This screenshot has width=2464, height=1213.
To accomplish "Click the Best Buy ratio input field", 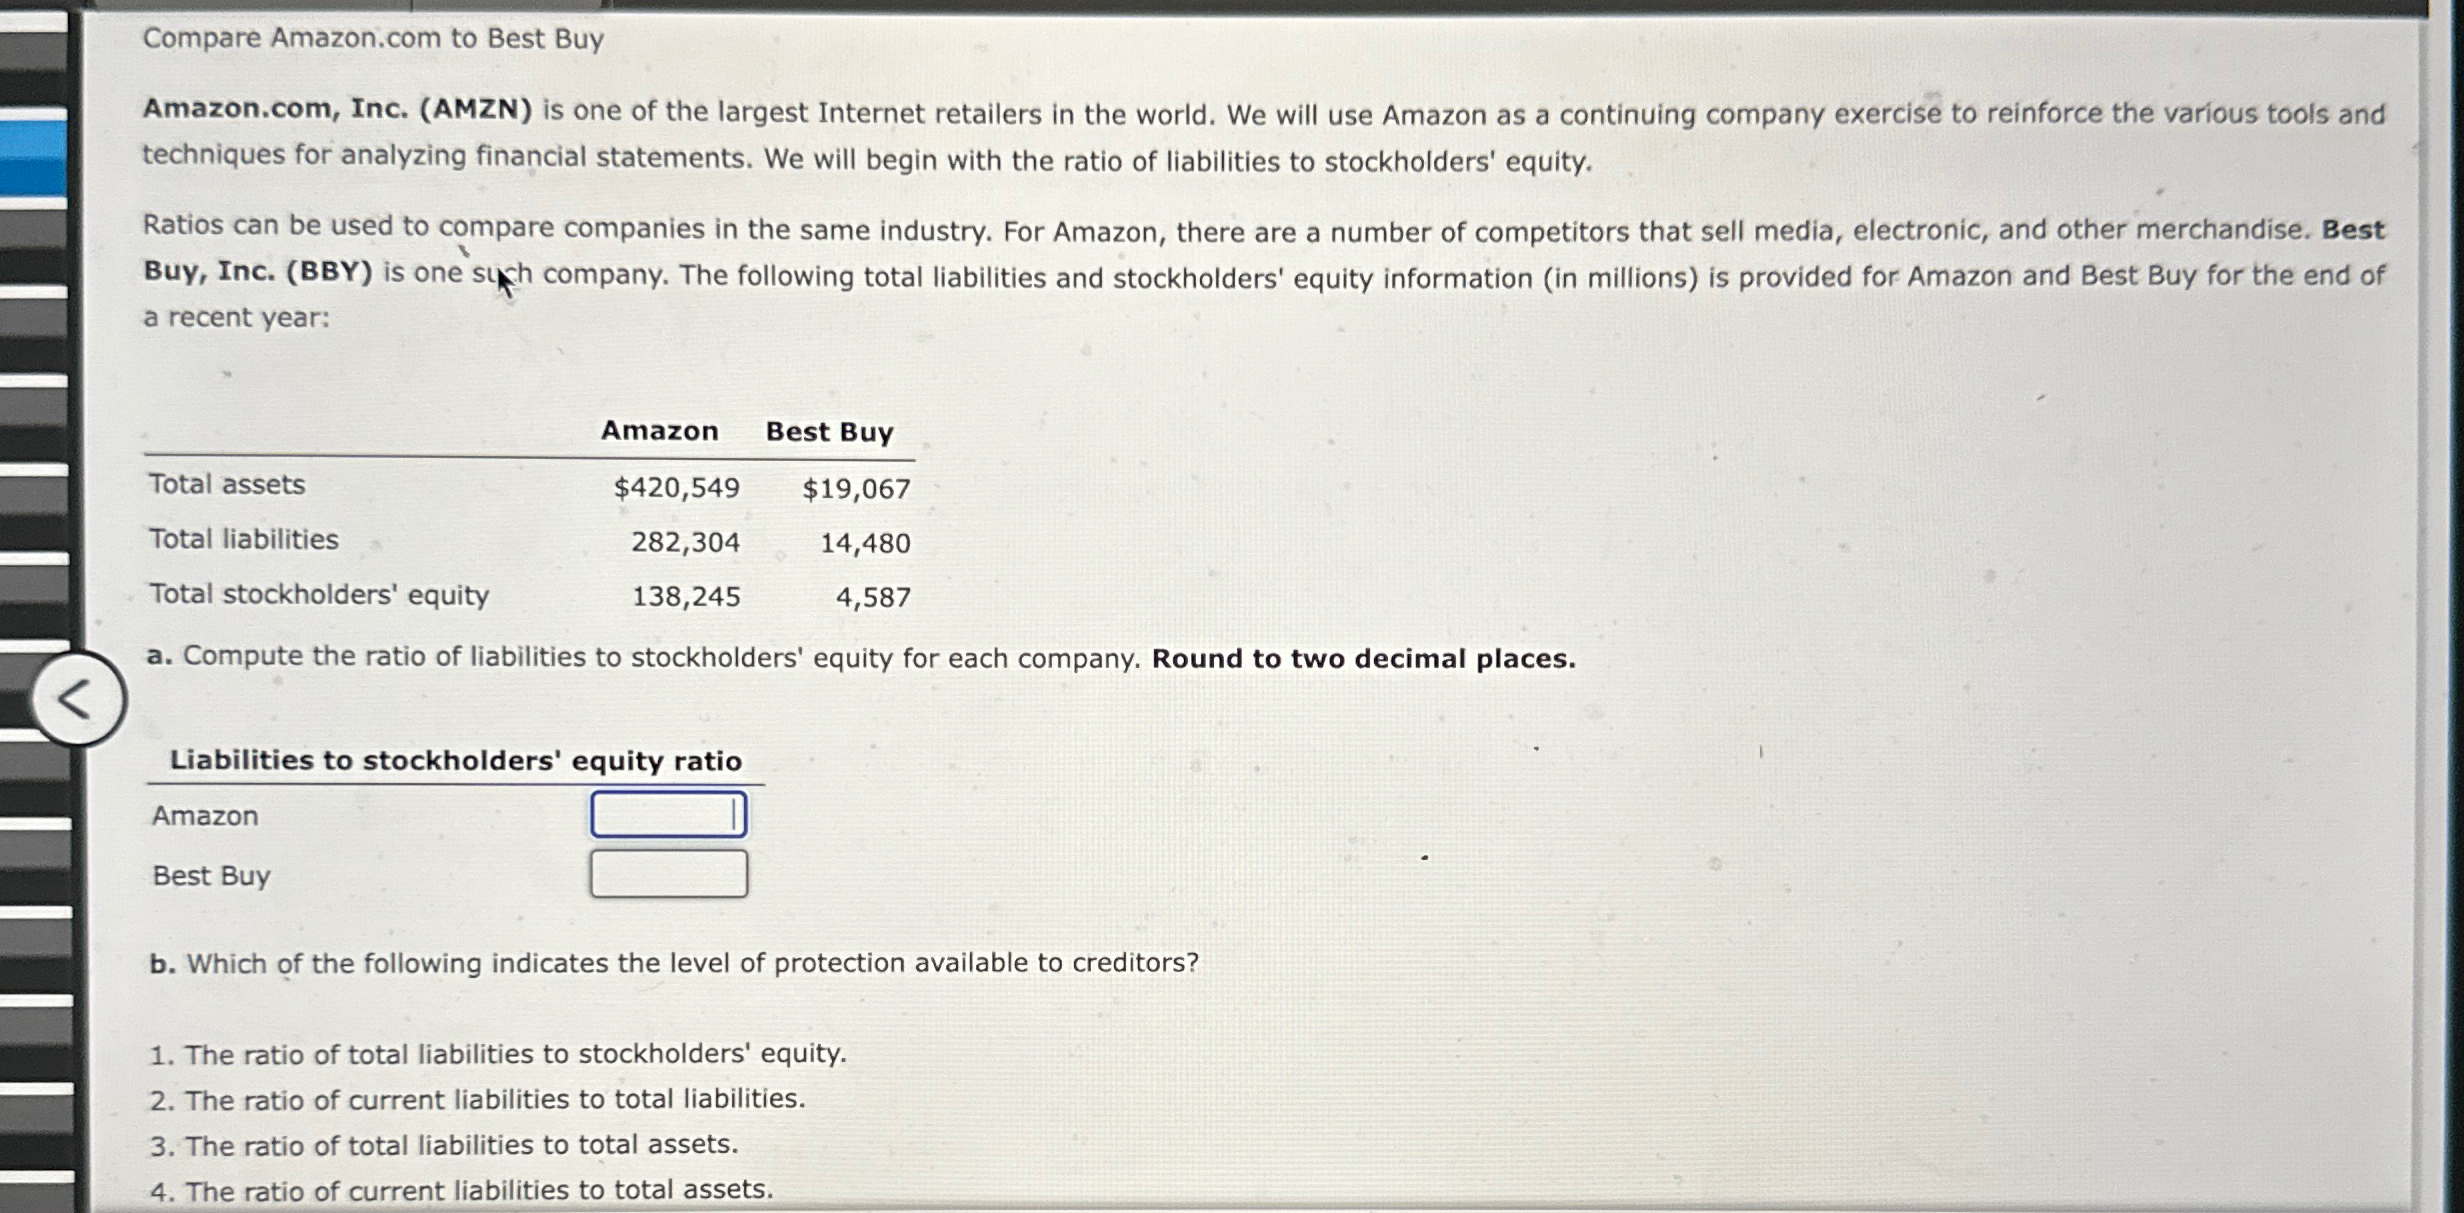I will [668, 872].
